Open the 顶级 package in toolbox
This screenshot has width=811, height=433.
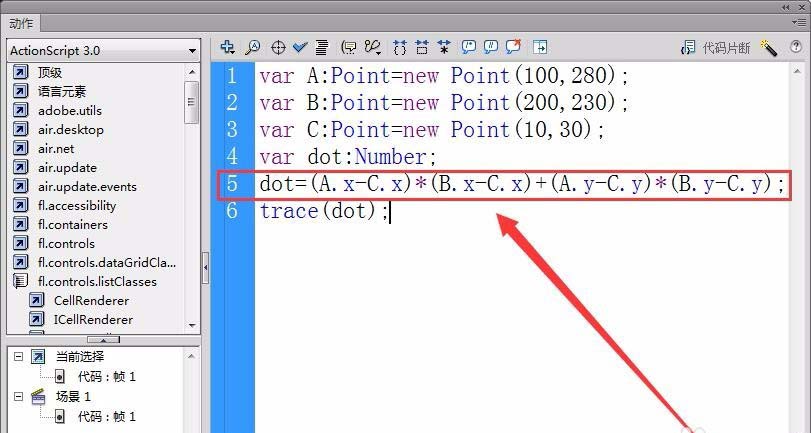click(x=50, y=72)
